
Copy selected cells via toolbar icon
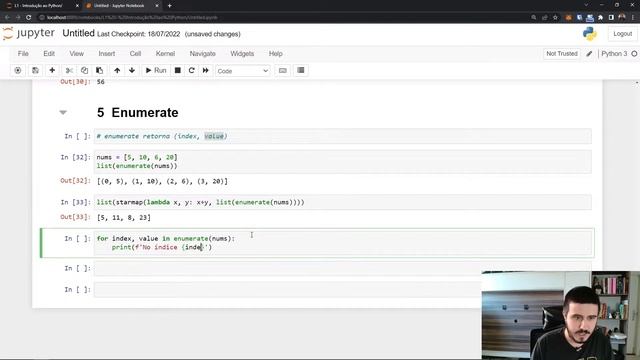point(84,71)
